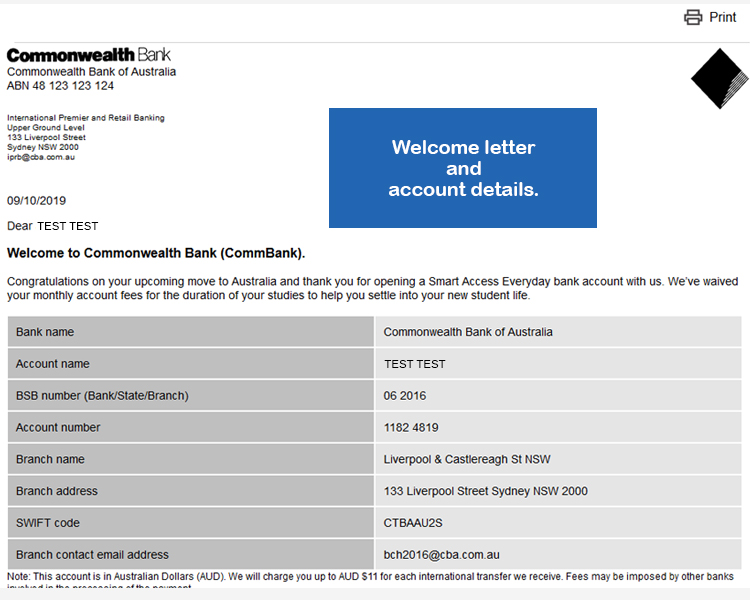Click the blue Welcome letter banner
Screen dimensions: 750x600
pyautogui.click(x=463, y=168)
